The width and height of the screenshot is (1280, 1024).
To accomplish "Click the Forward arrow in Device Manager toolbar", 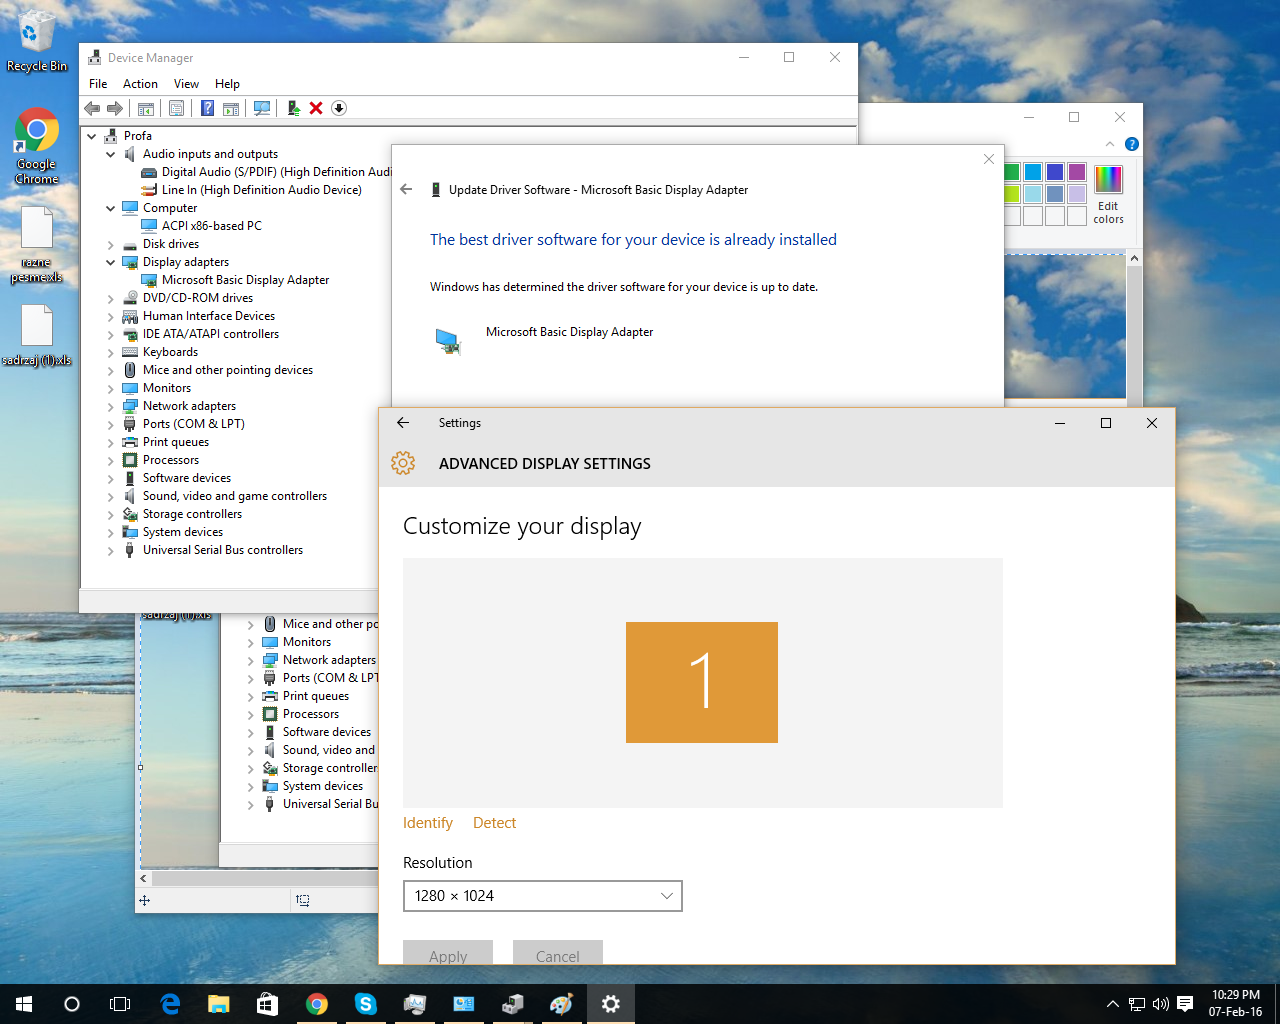I will tap(115, 108).
